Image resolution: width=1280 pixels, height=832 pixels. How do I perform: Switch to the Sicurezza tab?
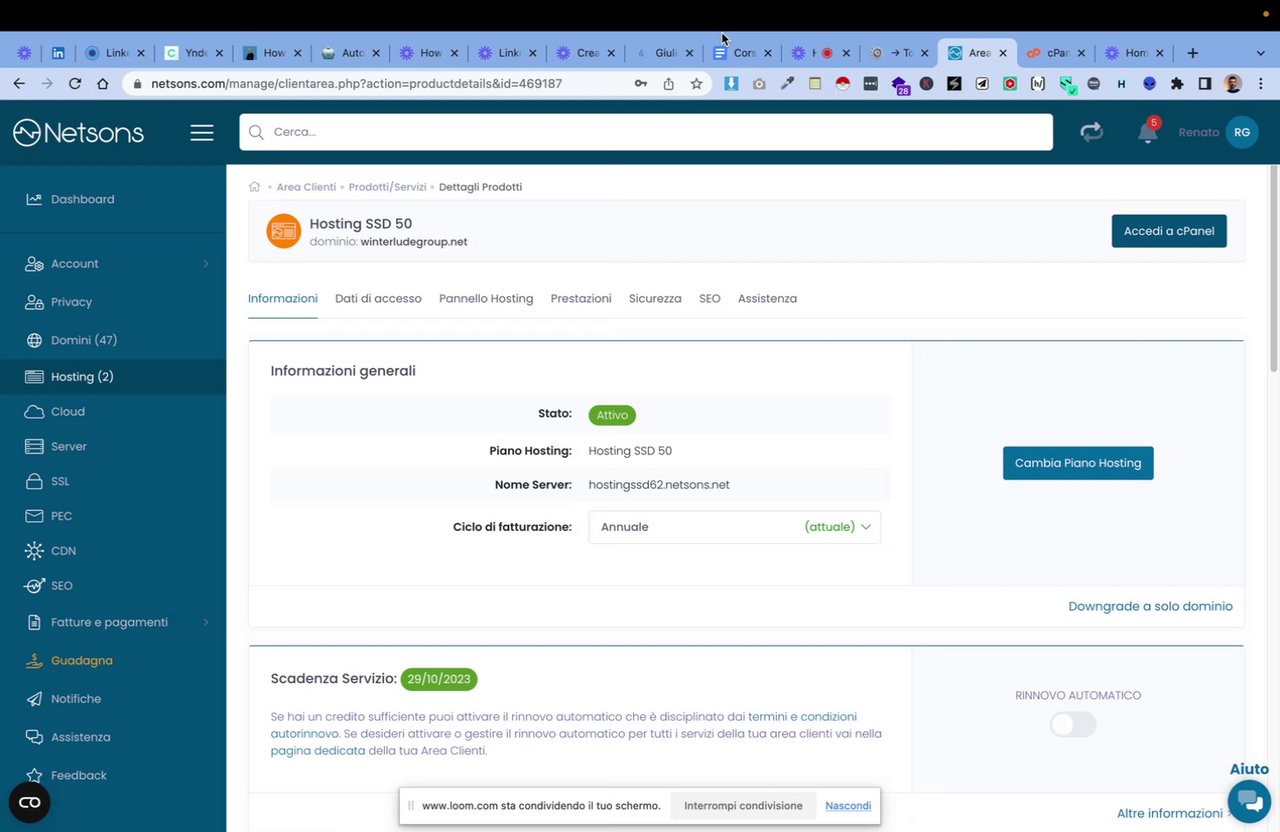click(655, 299)
